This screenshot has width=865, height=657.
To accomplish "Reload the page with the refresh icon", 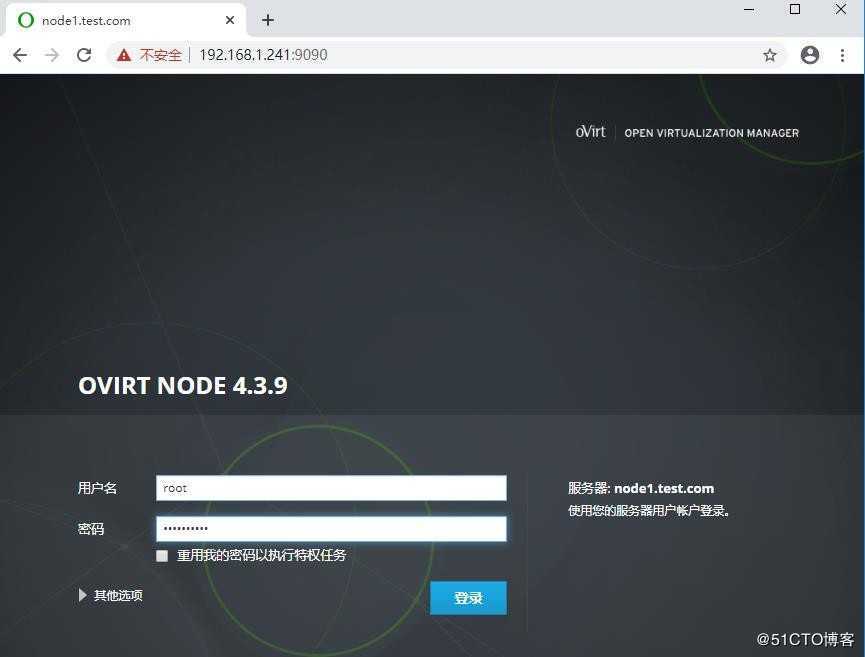I will [x=84, y=55].
